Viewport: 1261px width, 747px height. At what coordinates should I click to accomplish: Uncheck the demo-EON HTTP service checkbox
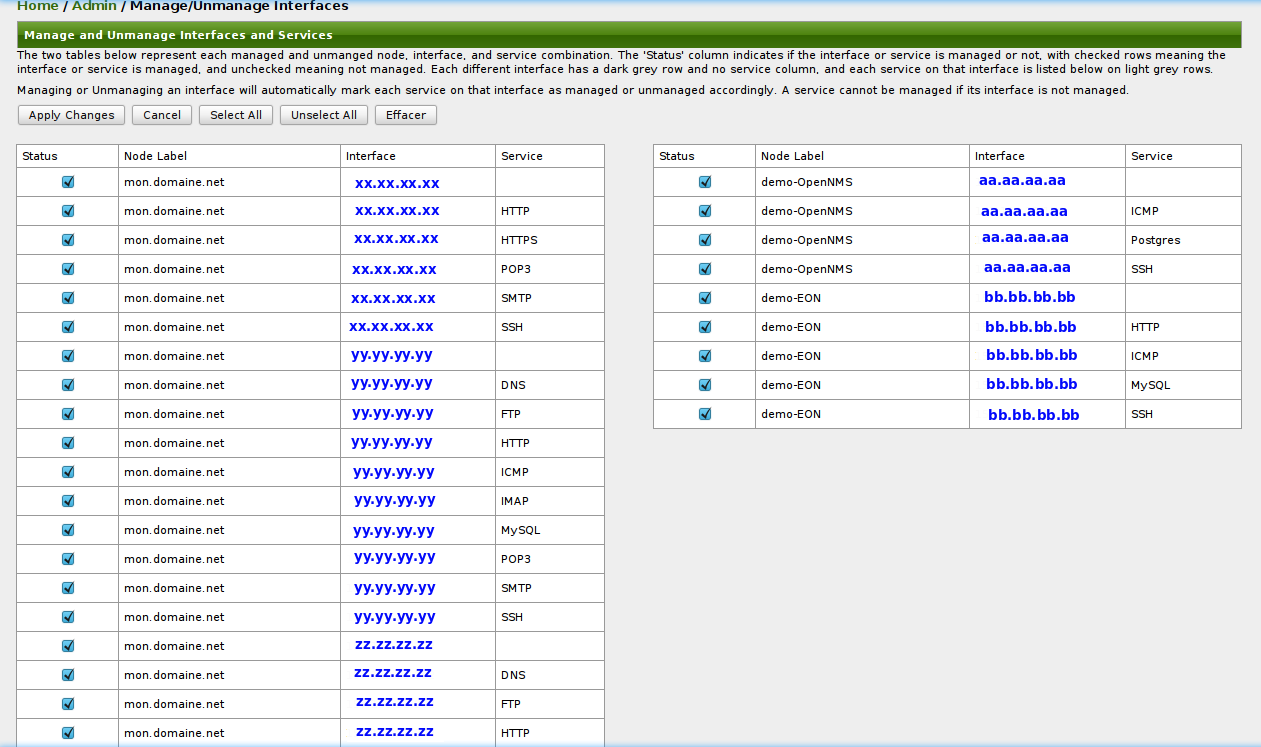tap(705, 327)
